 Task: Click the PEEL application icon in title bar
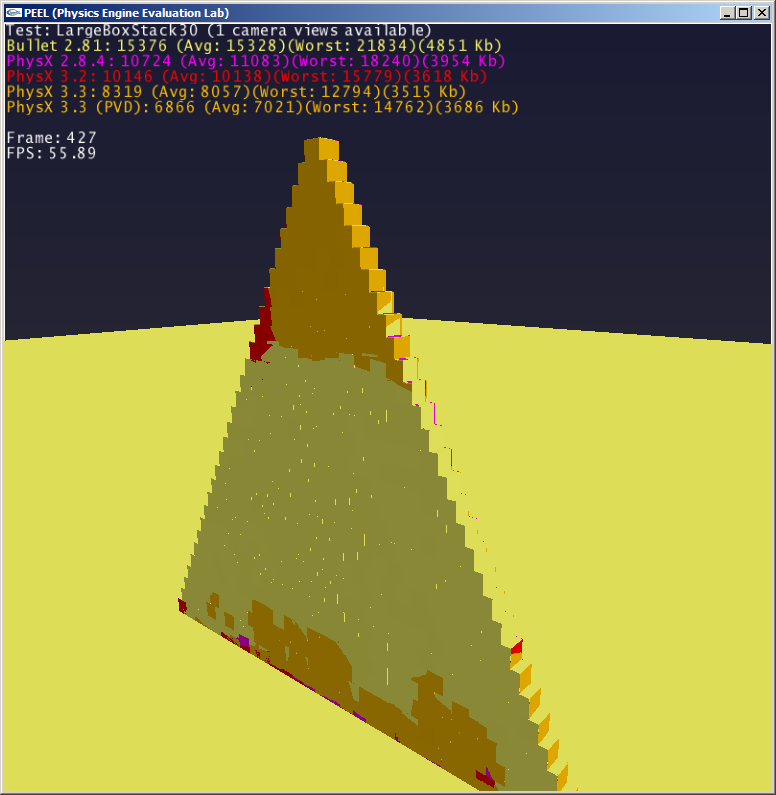pyautogui.click(x=14, y=13)
